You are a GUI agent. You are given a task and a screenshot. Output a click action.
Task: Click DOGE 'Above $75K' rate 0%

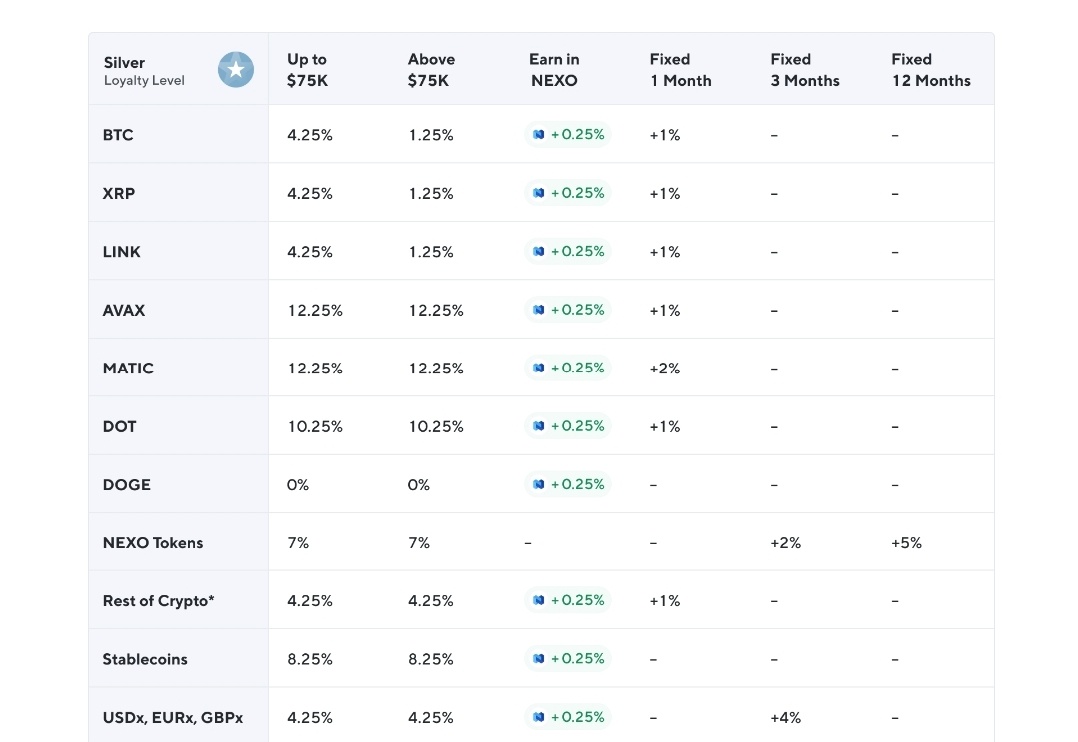pyautogui.click(x=419, y=484)
